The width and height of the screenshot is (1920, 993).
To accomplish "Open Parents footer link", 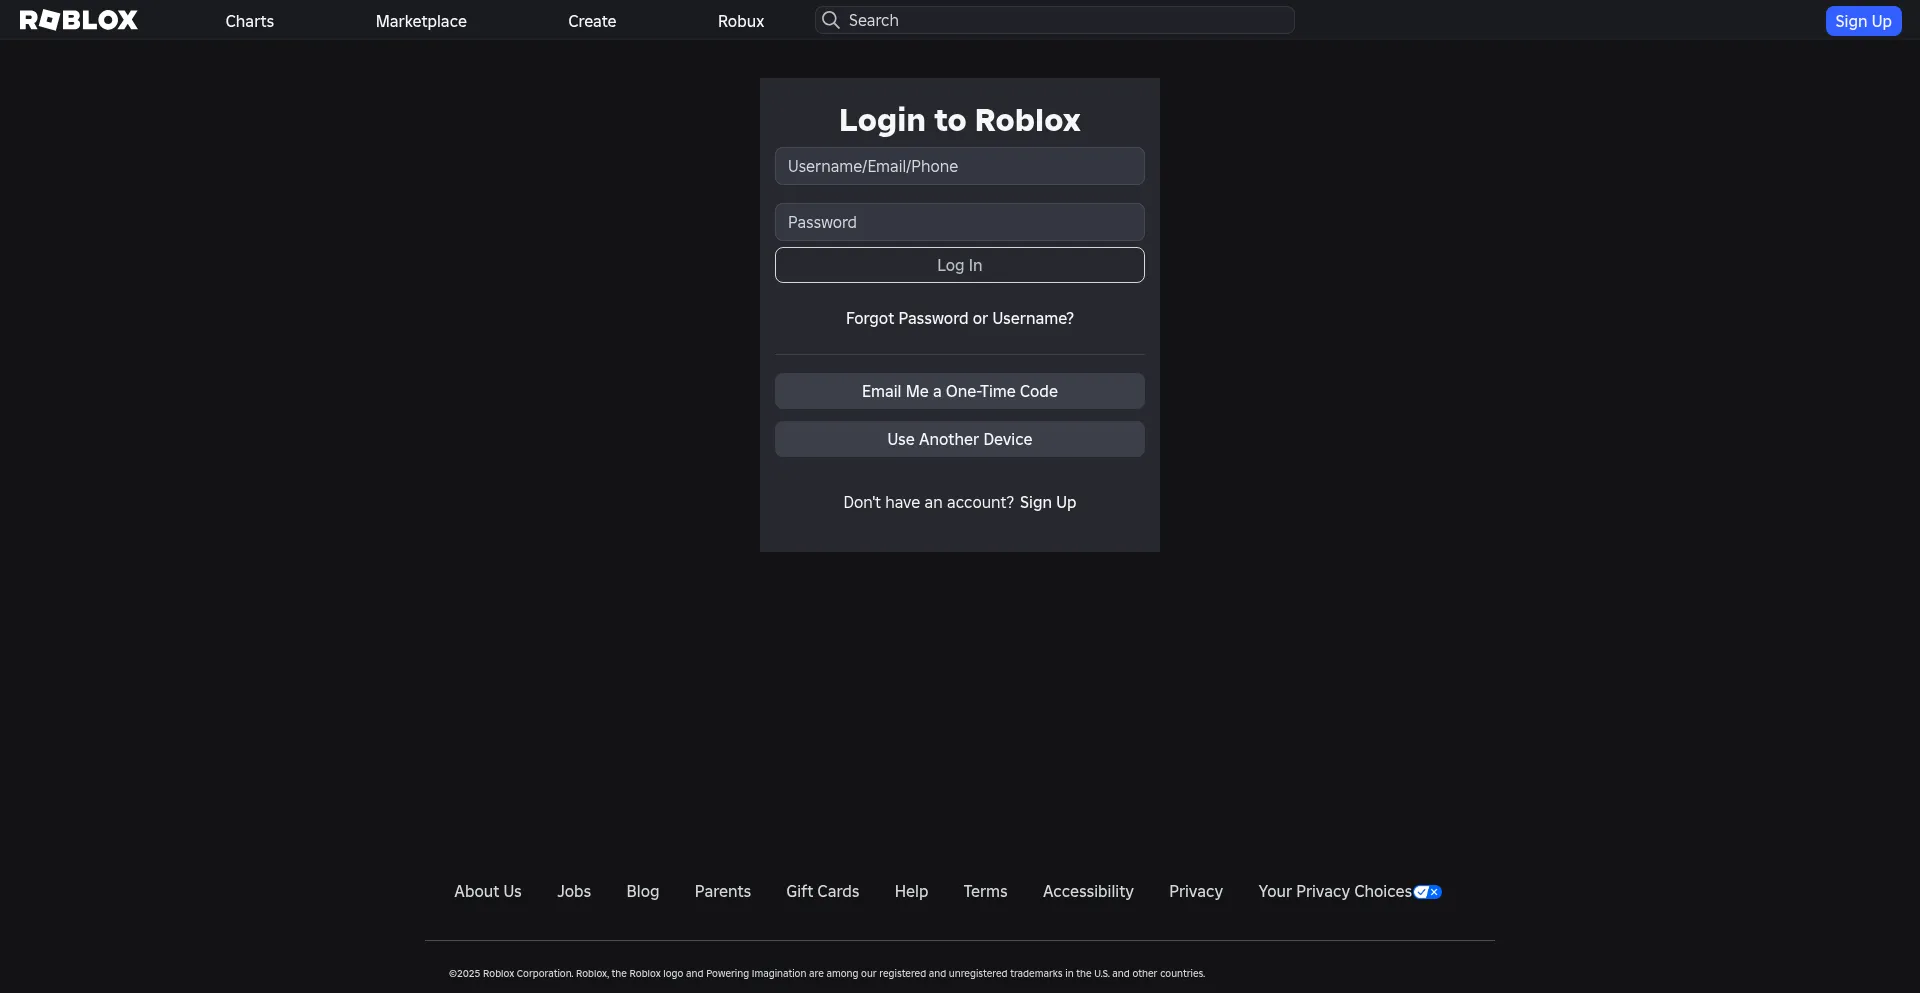I will pyautogui.click(x=723, y=891).
